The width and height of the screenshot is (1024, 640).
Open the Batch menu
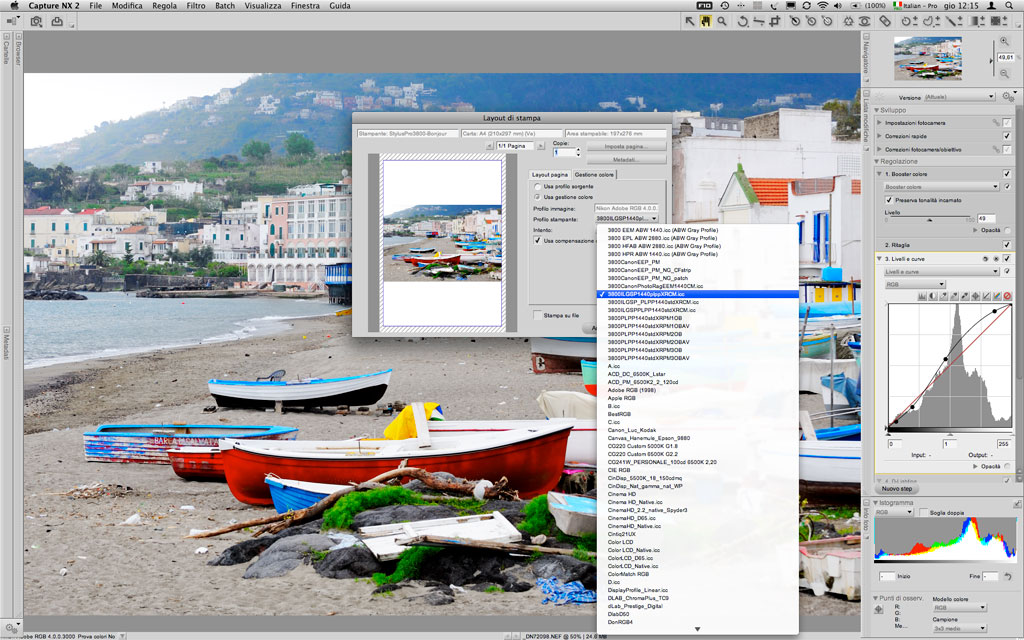click(x=225, y=5)
